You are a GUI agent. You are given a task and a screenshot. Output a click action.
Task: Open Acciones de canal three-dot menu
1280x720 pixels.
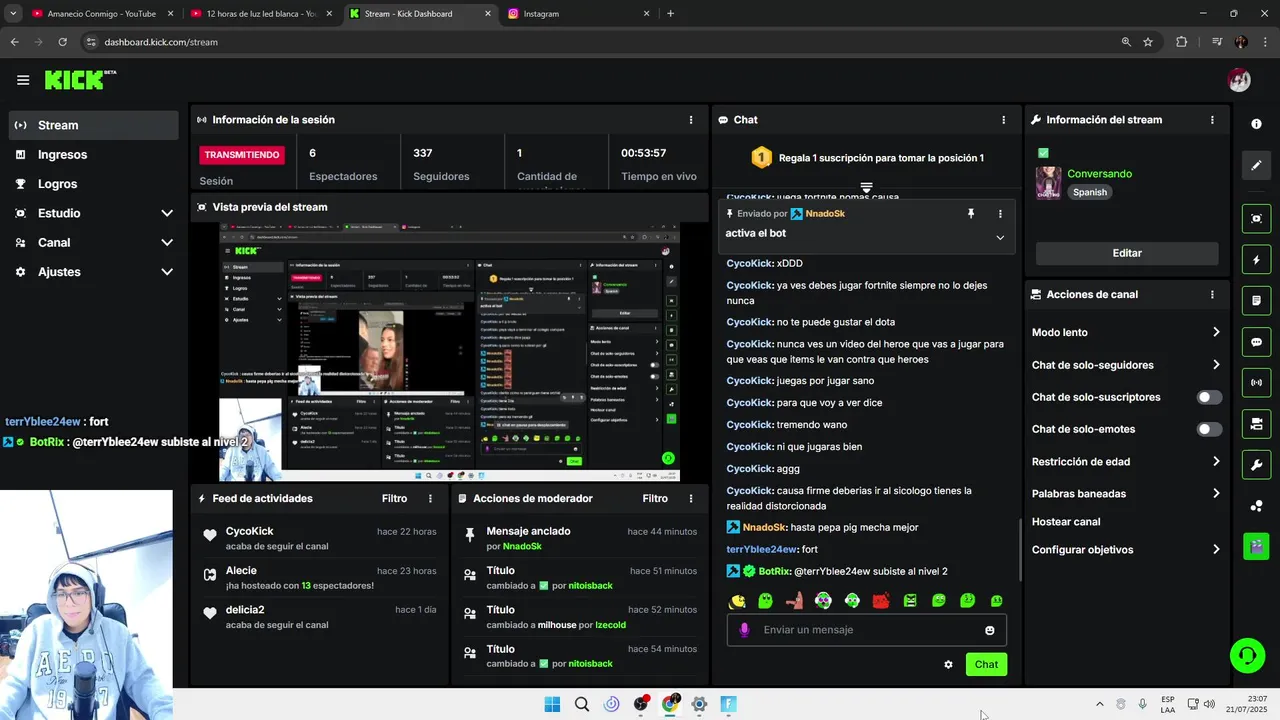pyautogui.click(x=1212, y=295)
